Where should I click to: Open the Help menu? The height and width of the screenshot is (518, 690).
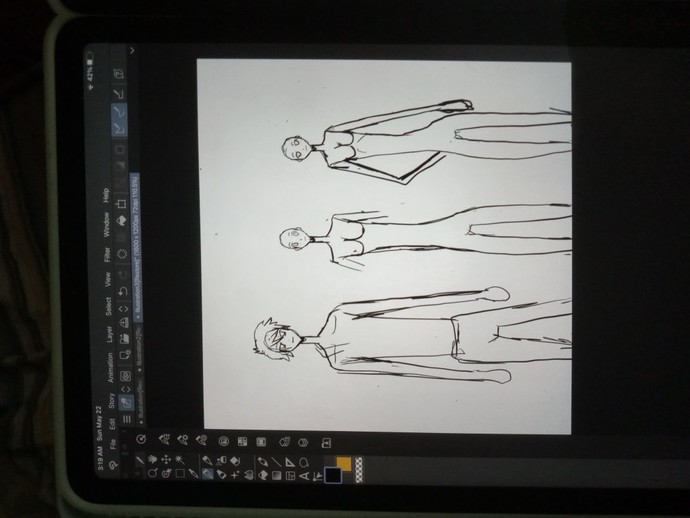click(x=106, y=195)
